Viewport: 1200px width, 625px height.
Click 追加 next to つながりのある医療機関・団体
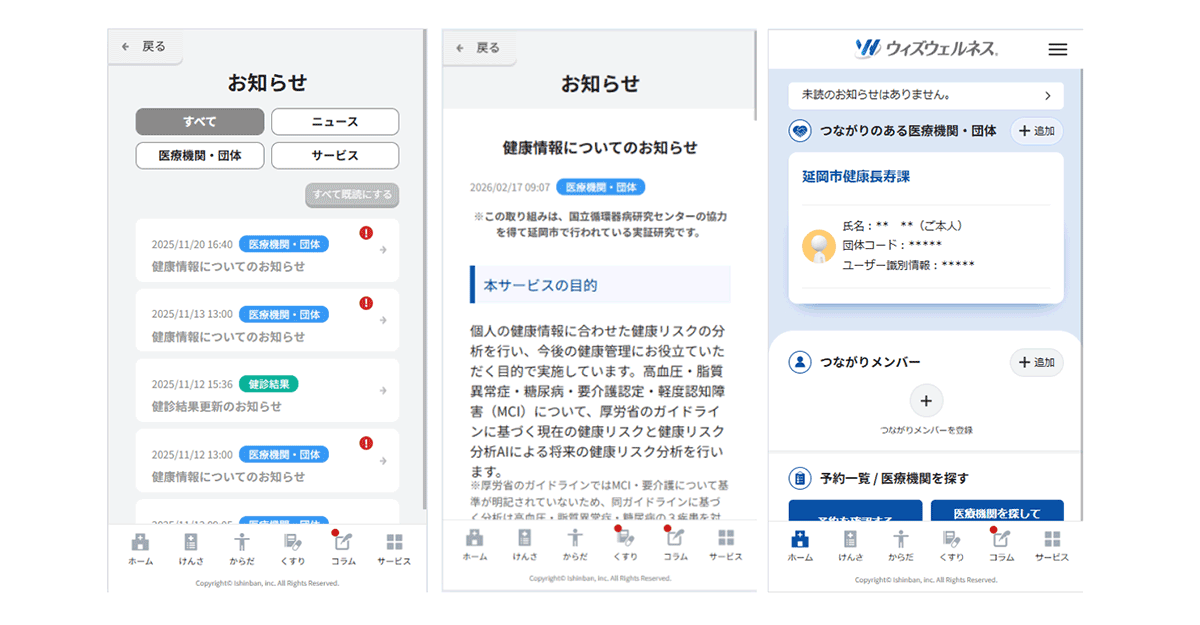click(x=1036, y=131)
